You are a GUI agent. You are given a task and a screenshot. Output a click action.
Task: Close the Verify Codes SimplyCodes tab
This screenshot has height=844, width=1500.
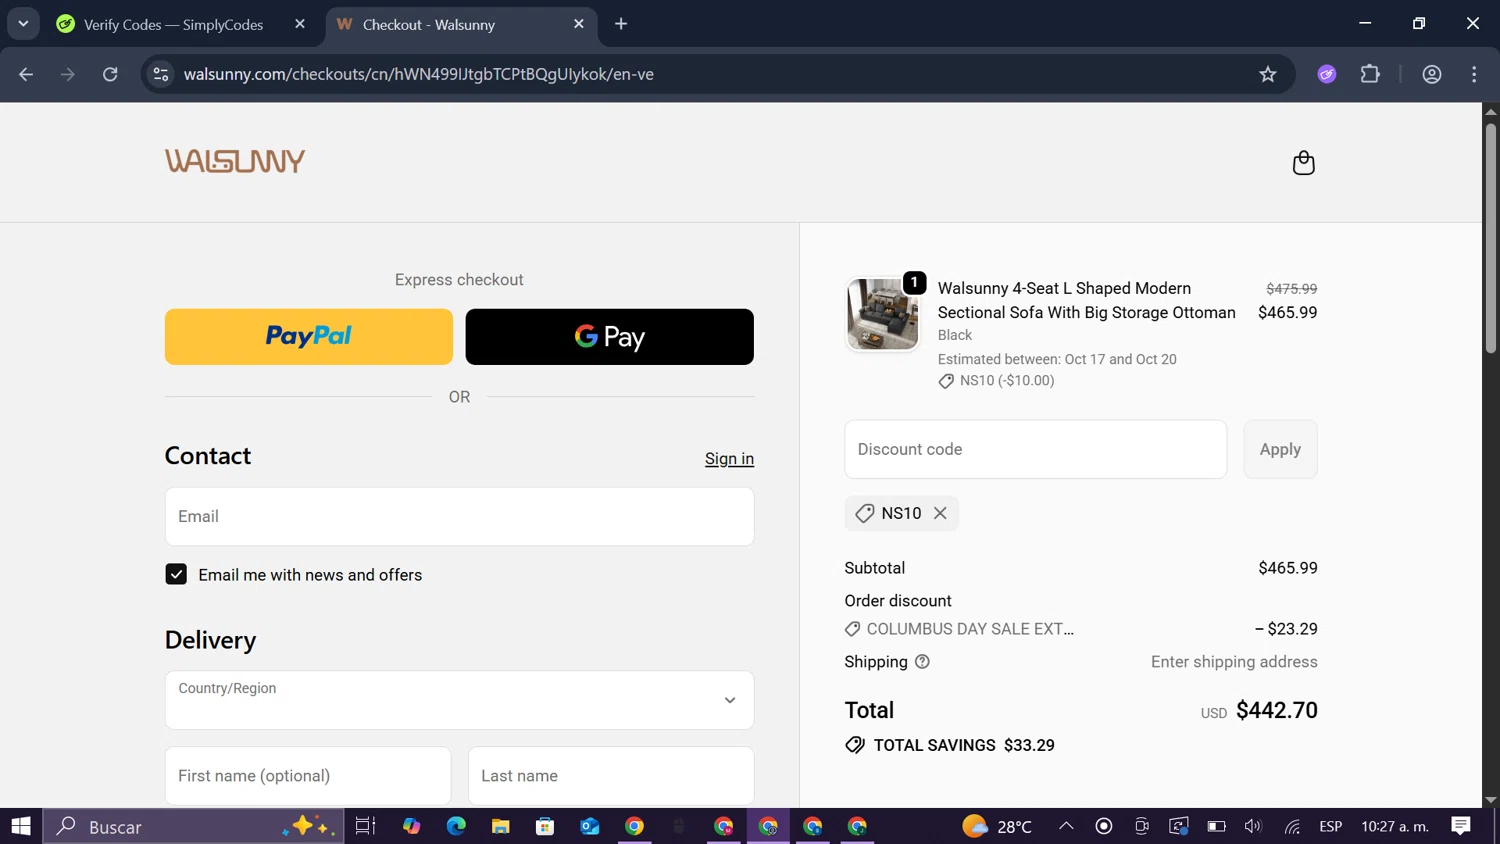point(300,24)
